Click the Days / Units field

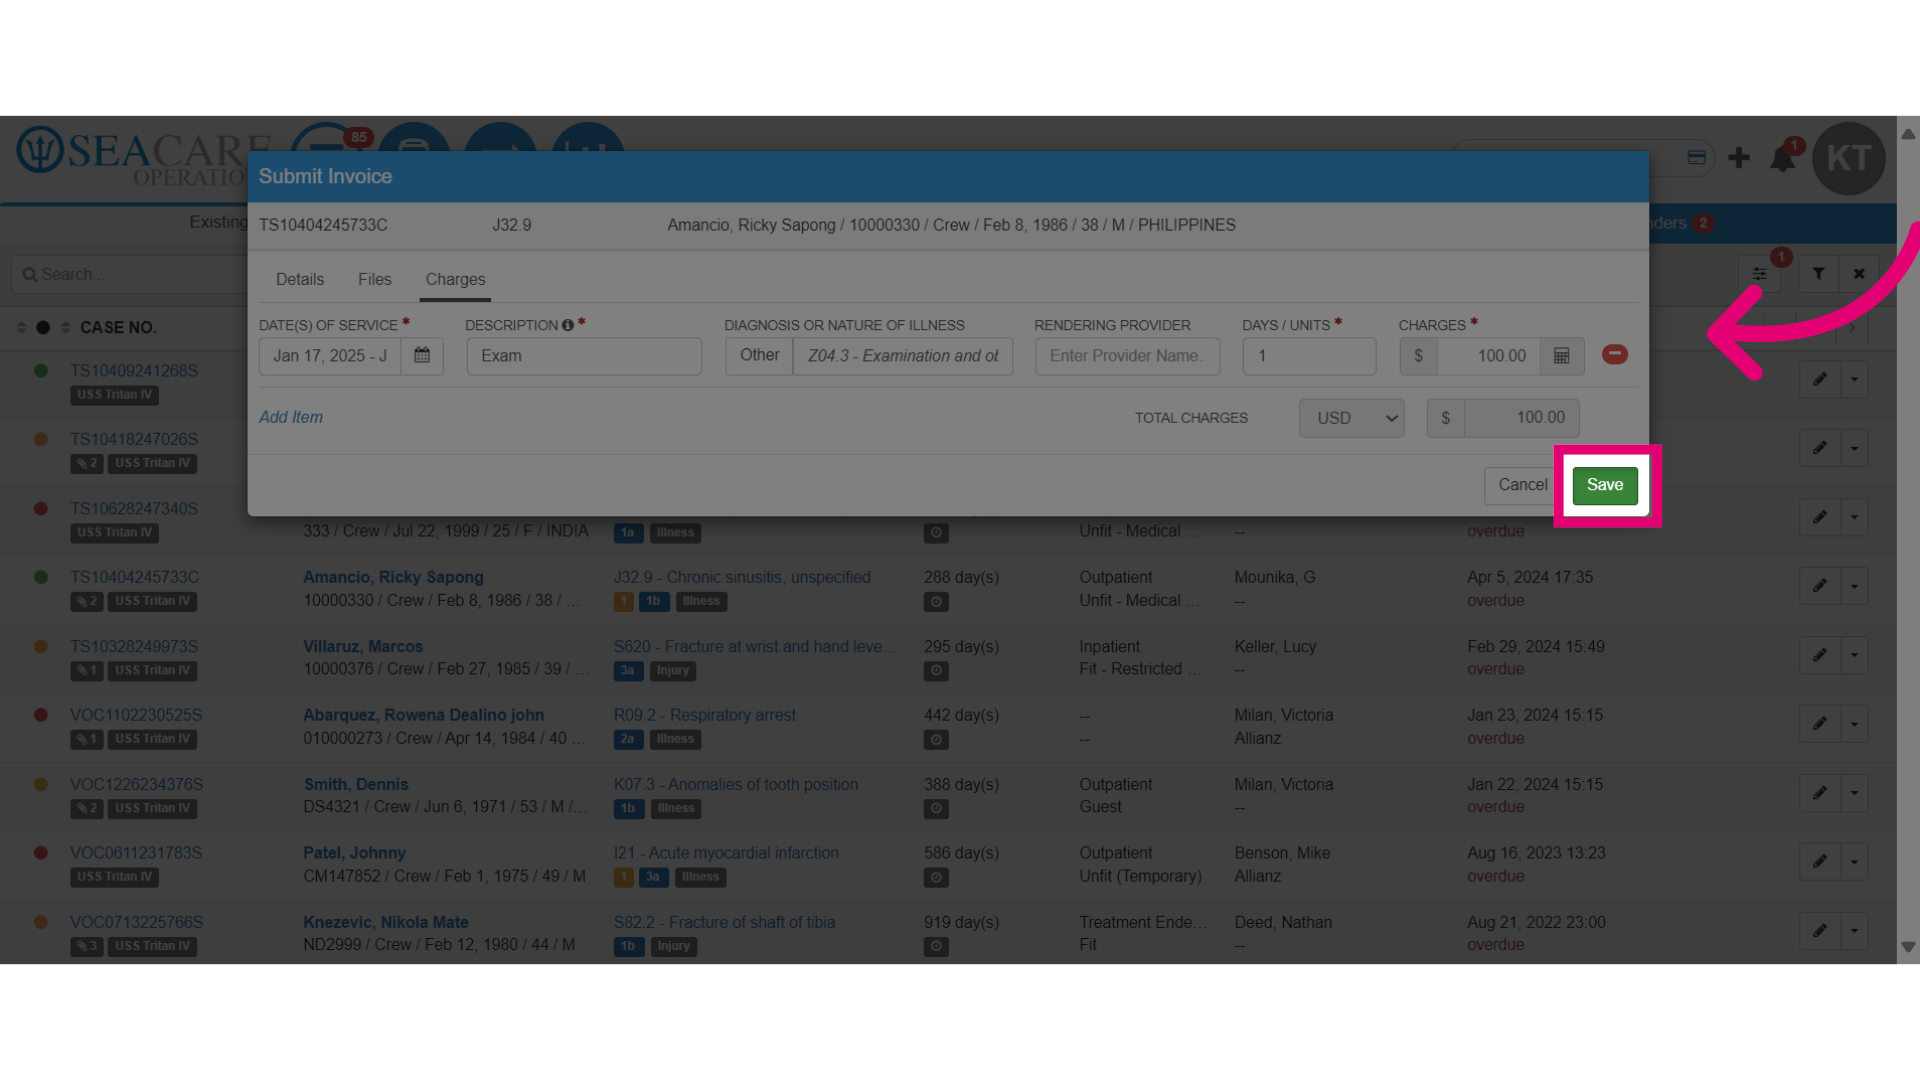click(1309, 356)
